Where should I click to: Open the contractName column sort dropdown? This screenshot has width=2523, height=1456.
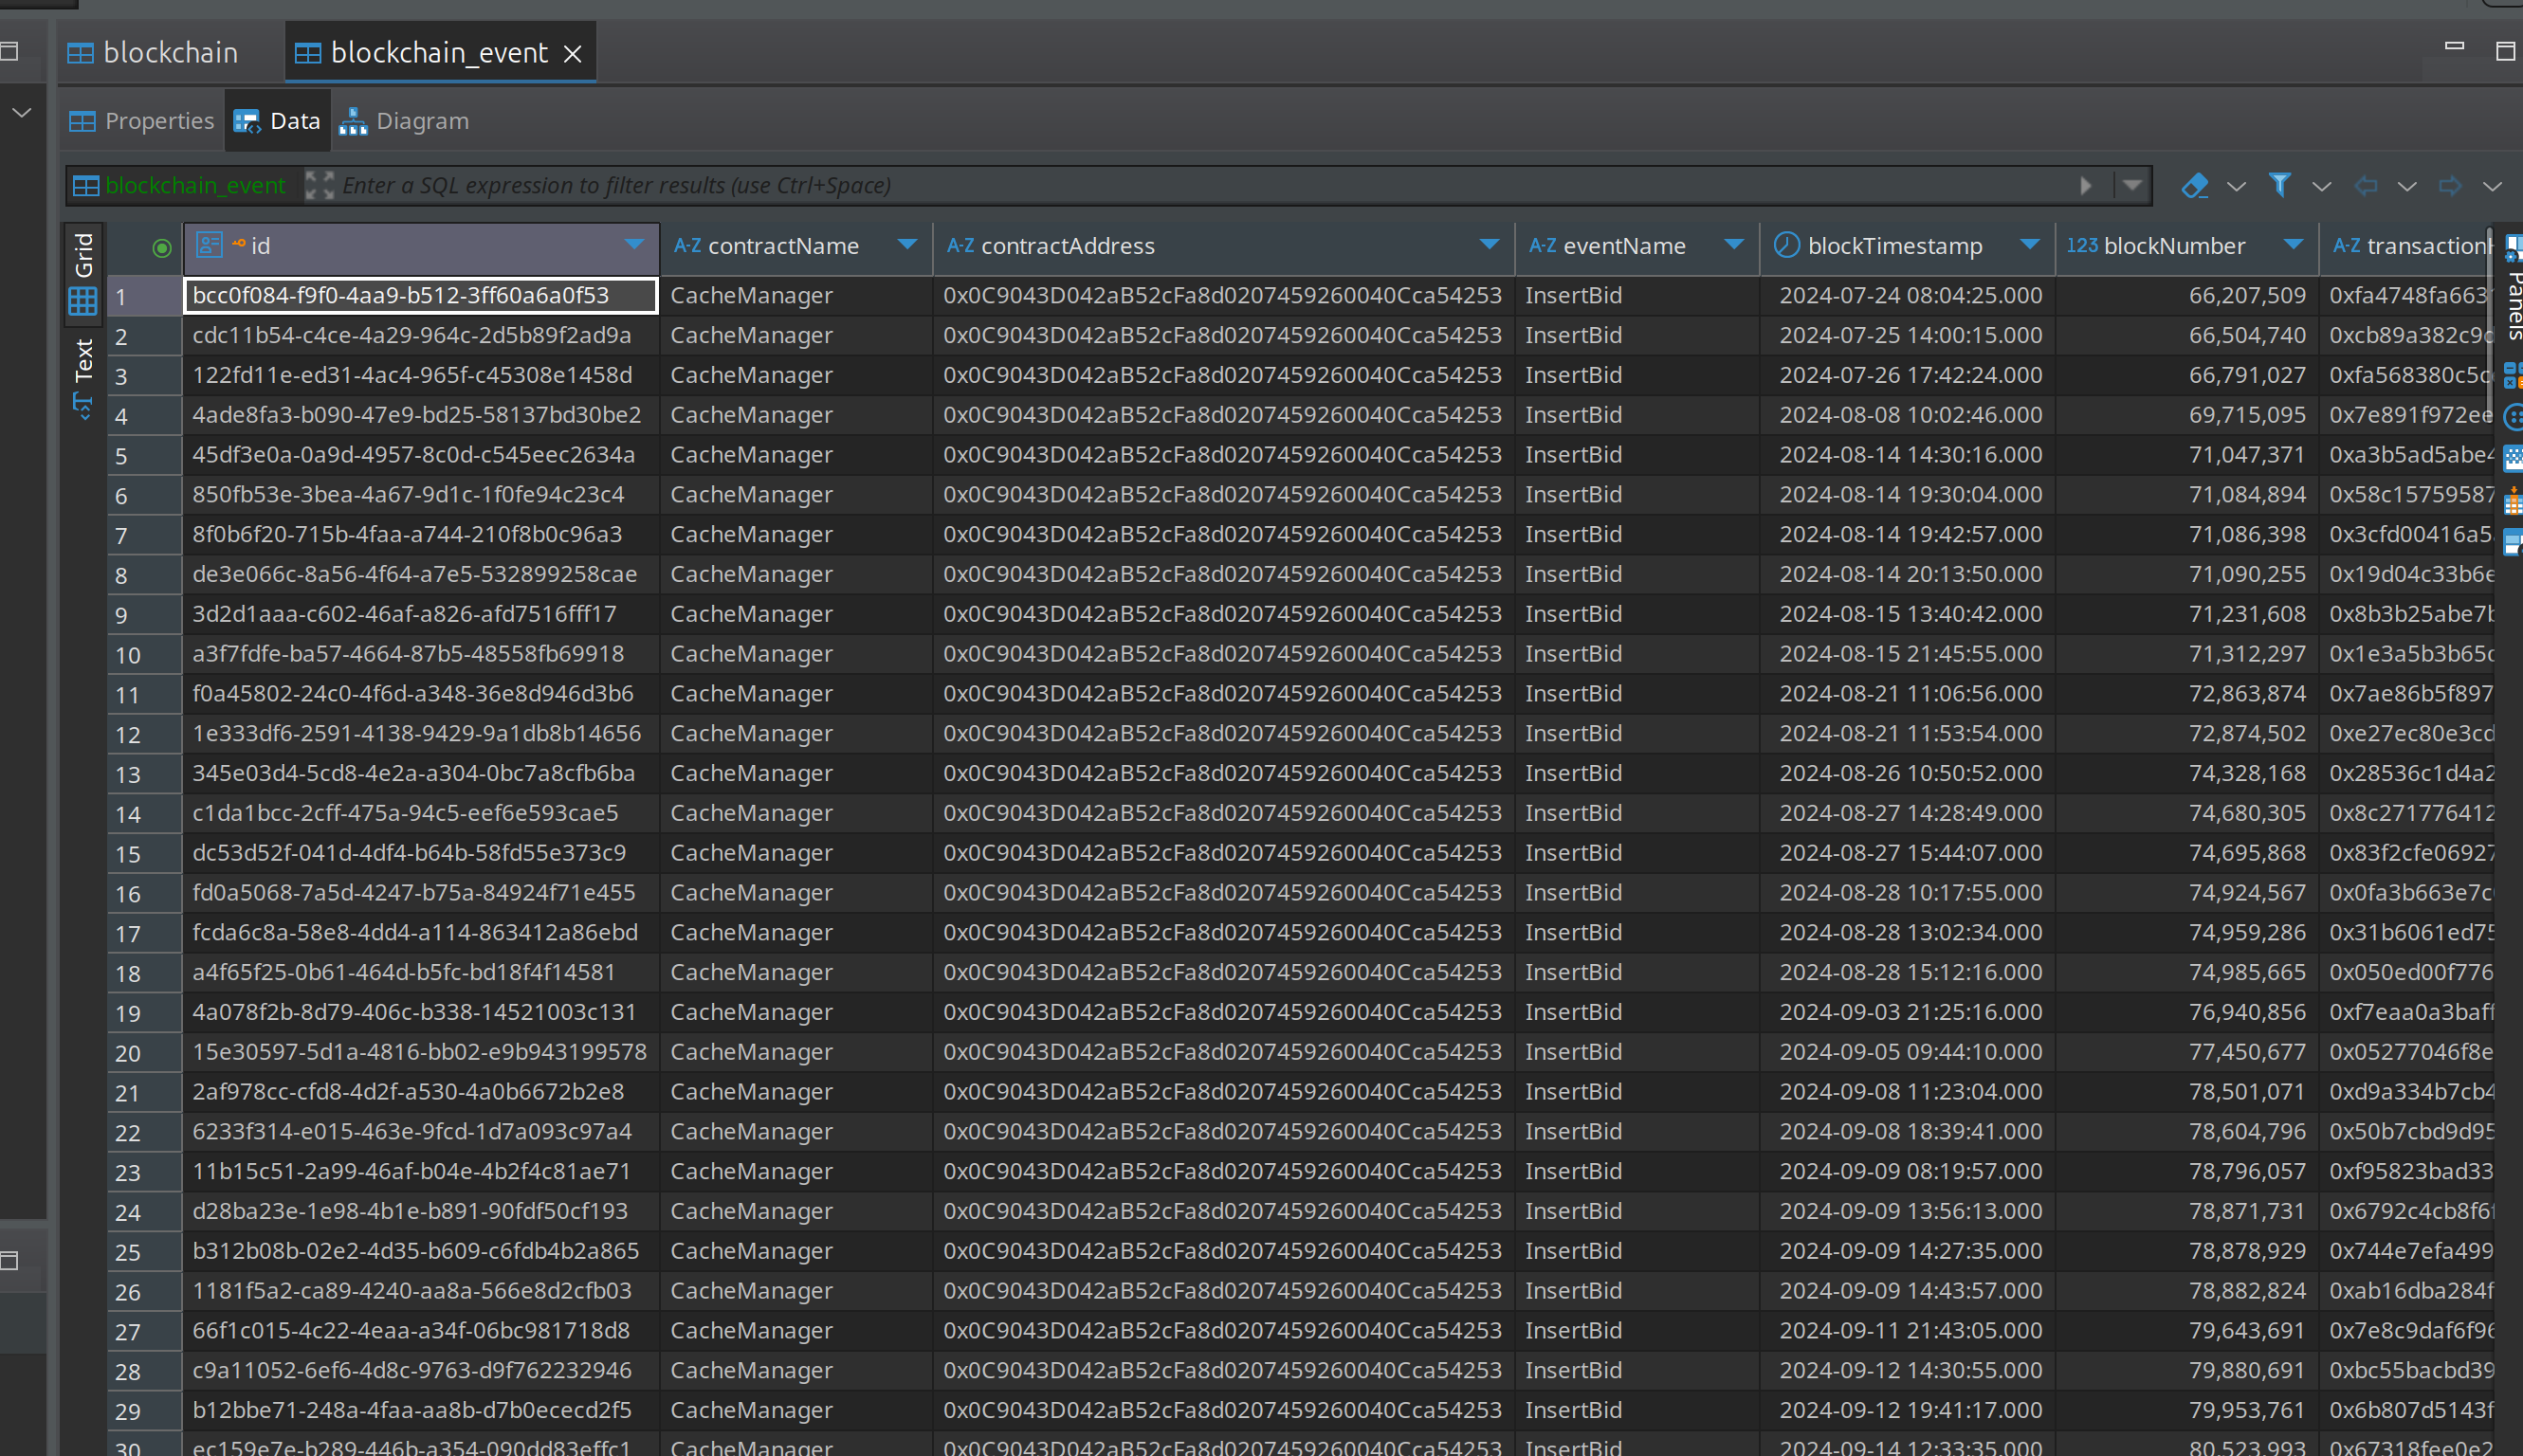(907, 245)
